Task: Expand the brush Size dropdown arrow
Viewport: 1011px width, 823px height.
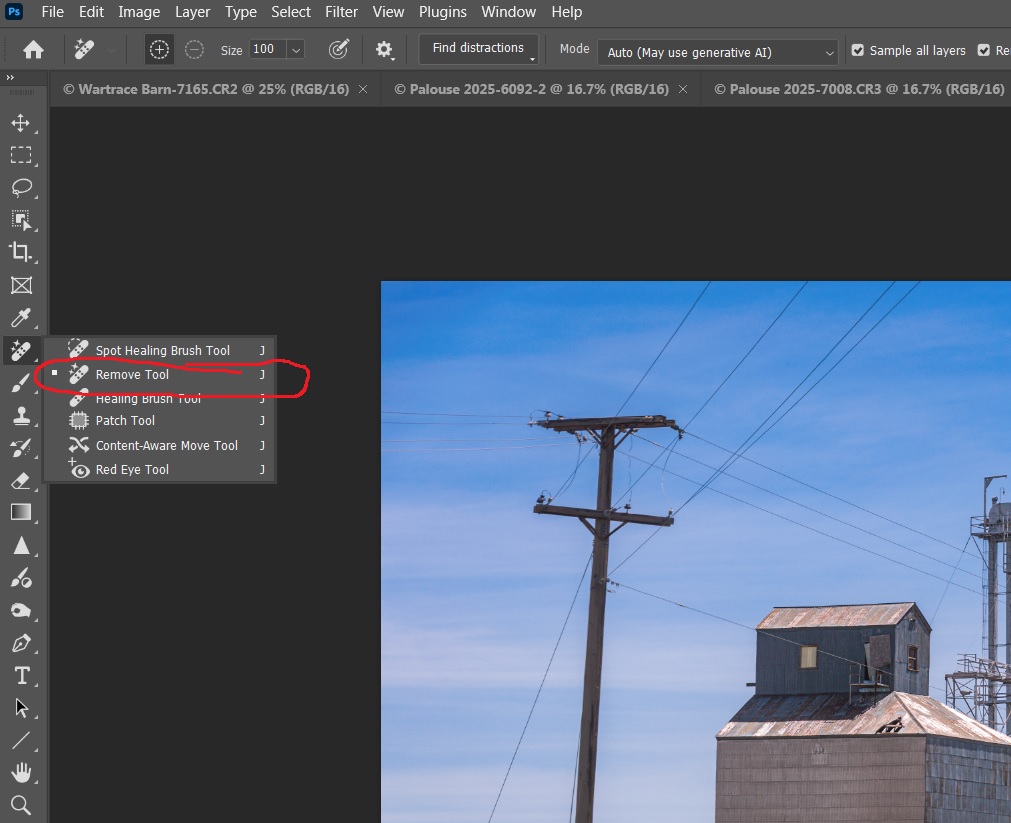Action: (x=295, y=50)
